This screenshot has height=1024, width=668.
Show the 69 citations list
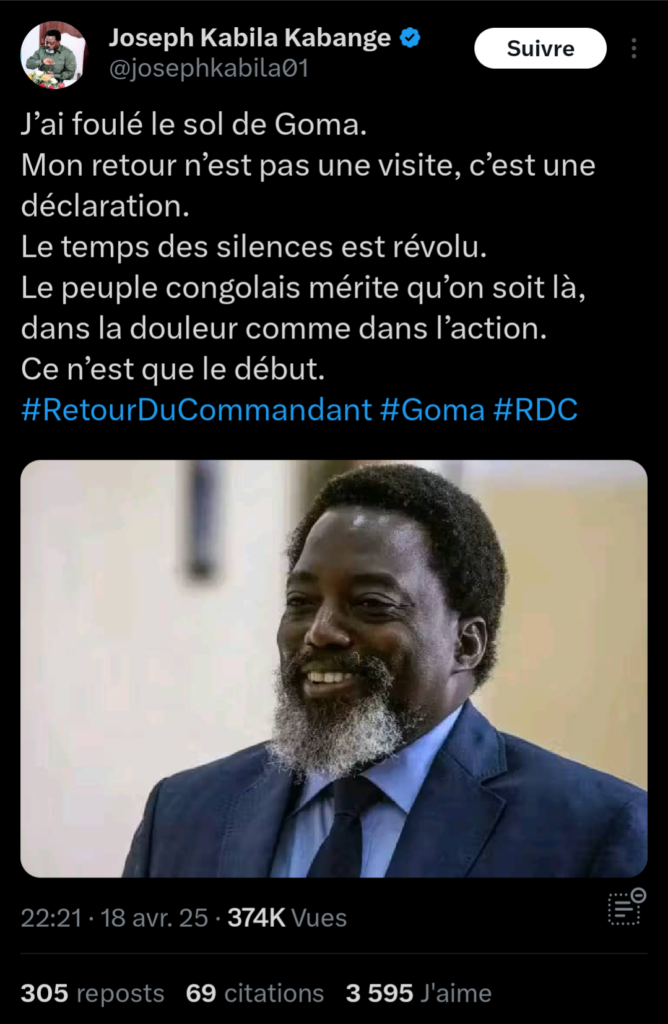[x=255, y=993]
